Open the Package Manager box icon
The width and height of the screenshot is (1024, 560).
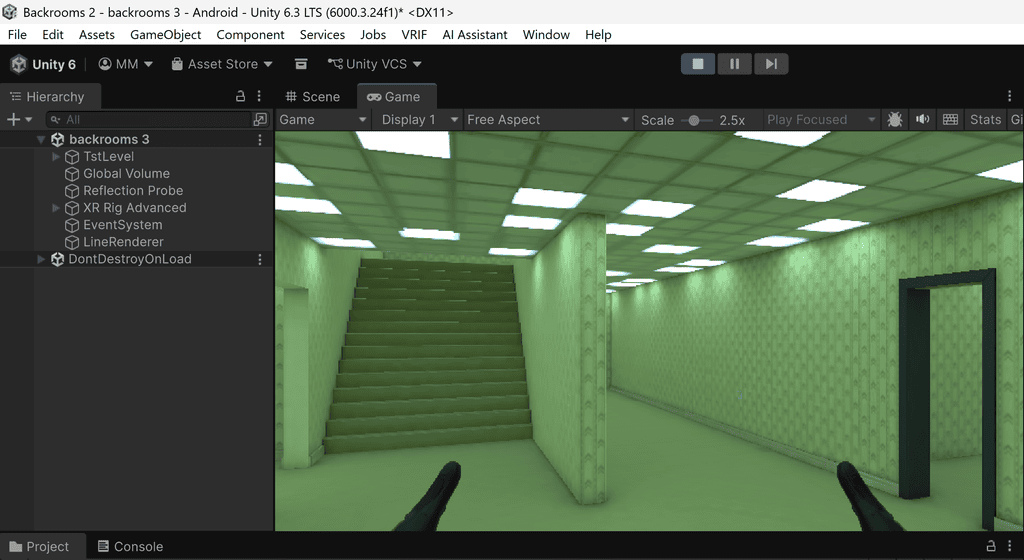pyautogui.click(x=301, y=64)
